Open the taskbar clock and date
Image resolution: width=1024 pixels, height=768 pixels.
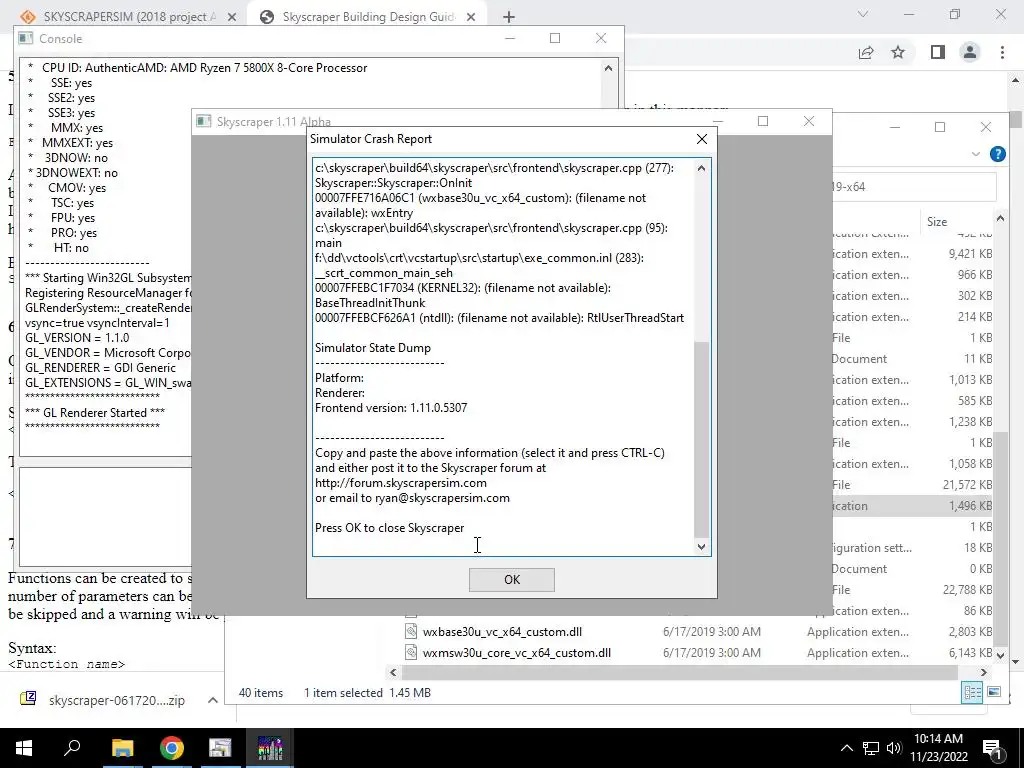tap(938, 748)
